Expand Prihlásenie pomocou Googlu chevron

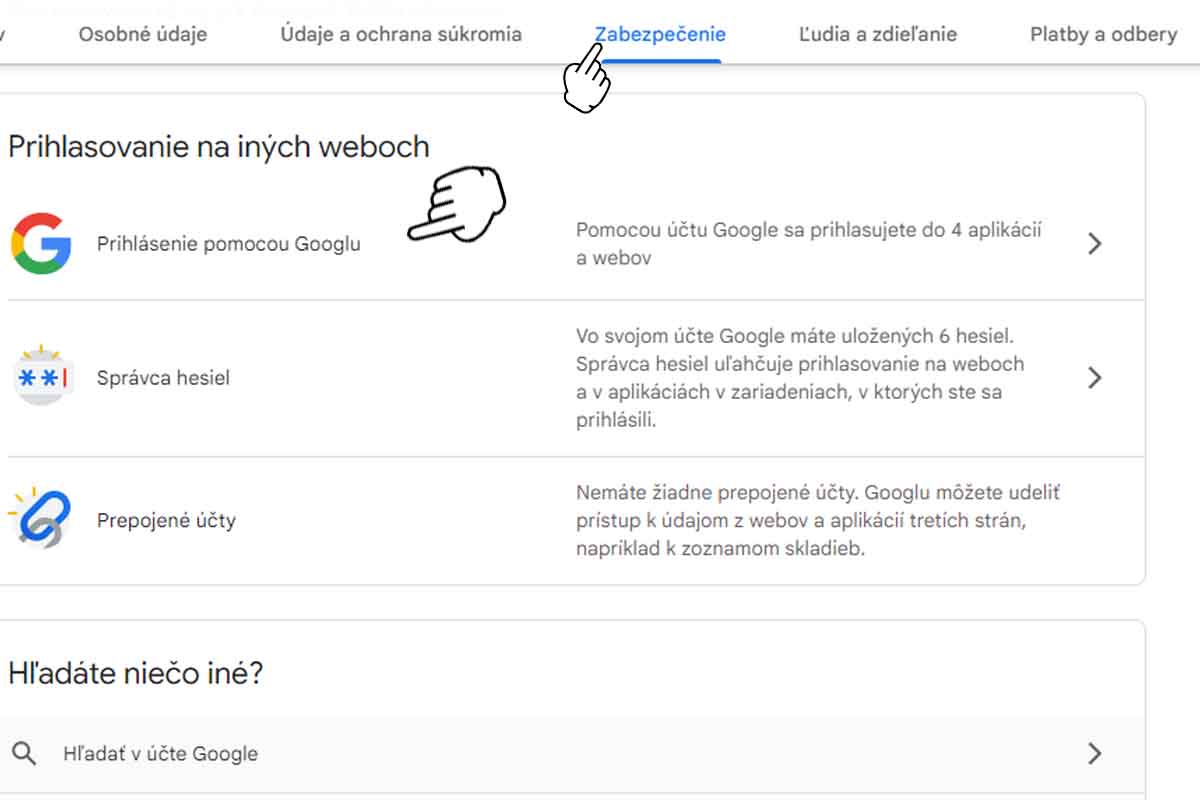(1095, 243)
